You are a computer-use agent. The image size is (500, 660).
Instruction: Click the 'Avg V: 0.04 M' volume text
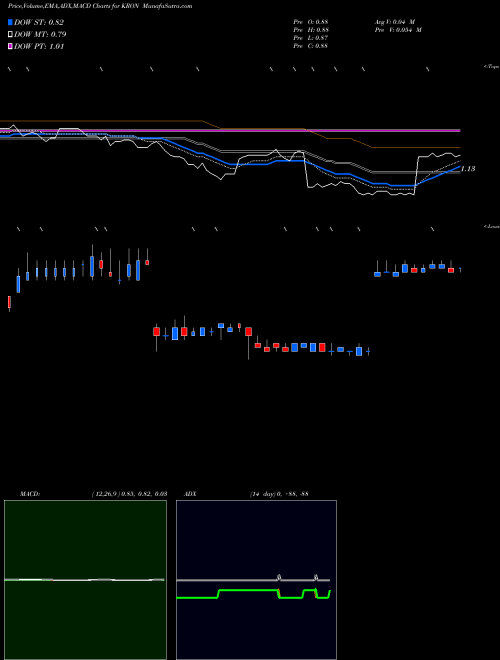click(x=395, y=22)
